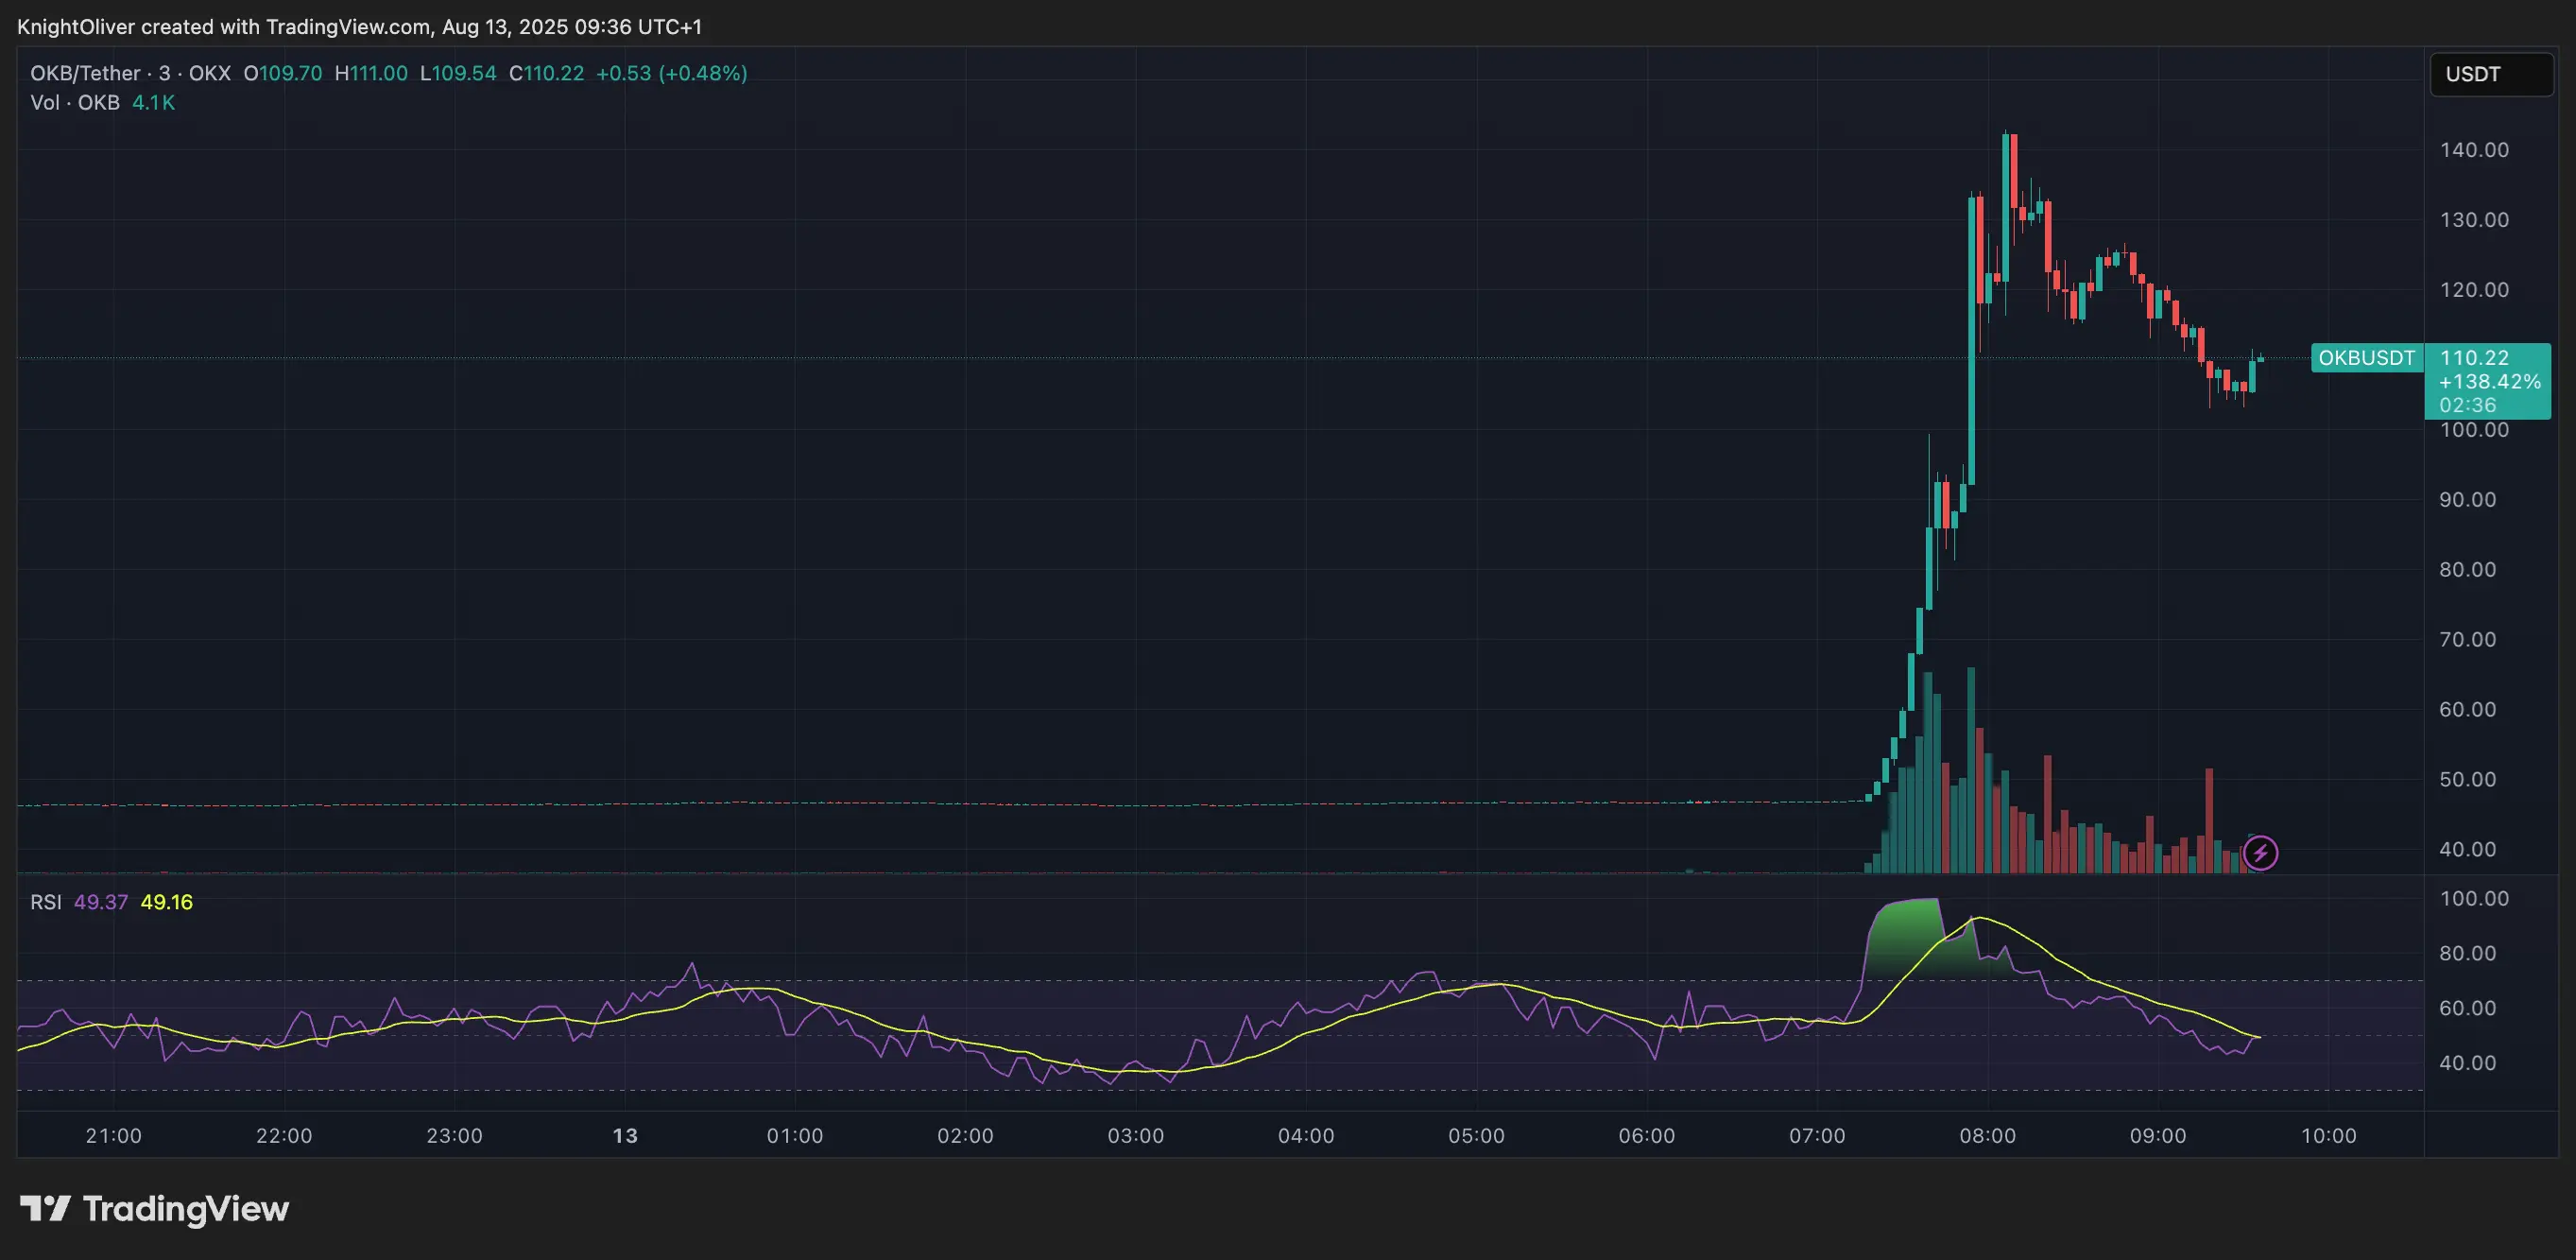Click the OKBUSDT price flag on the scale
The height and width of the screenshot is (1260, 2576).
pos(2366,358)
